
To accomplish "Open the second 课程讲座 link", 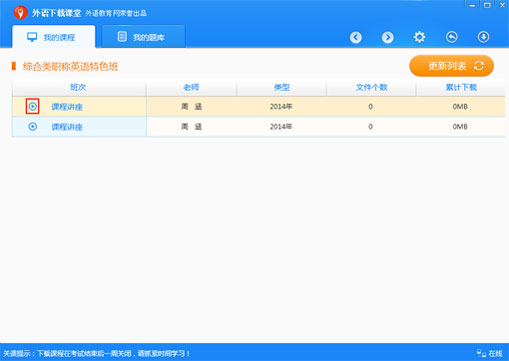I will (x=67, y=127).
